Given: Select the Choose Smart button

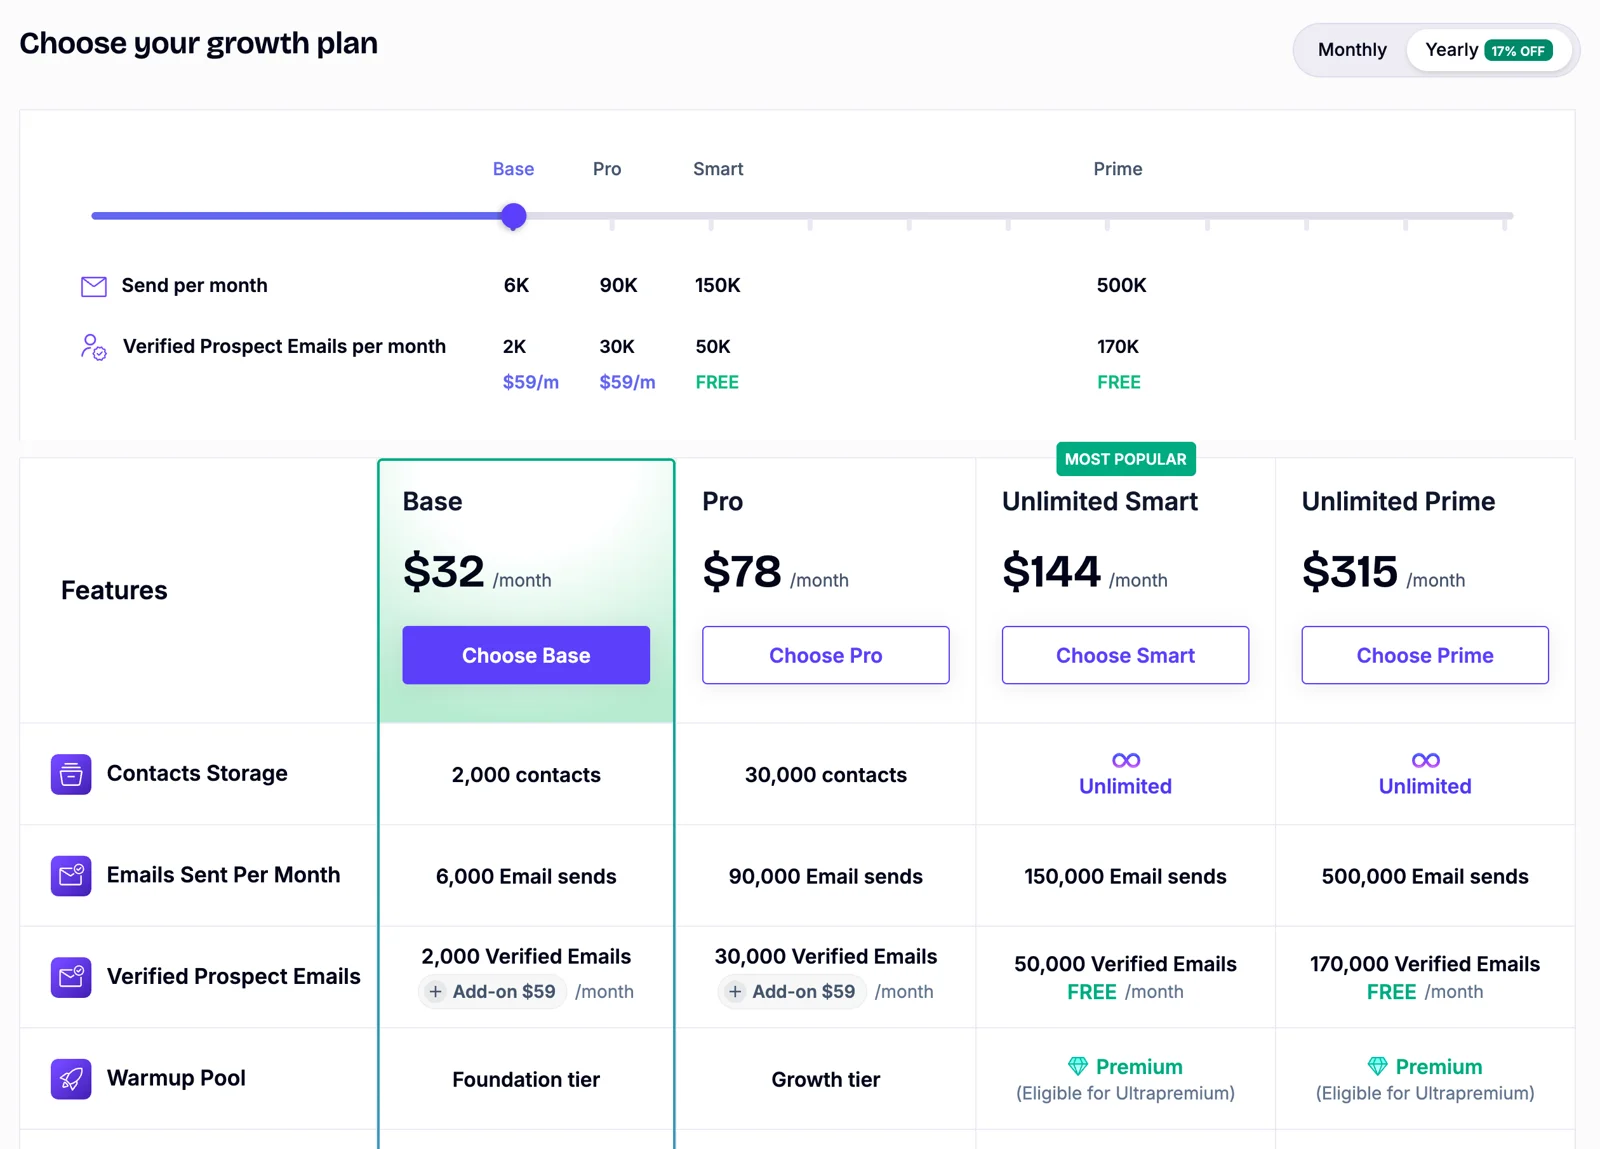Looking at the screenshot, I should point(1126,655).
